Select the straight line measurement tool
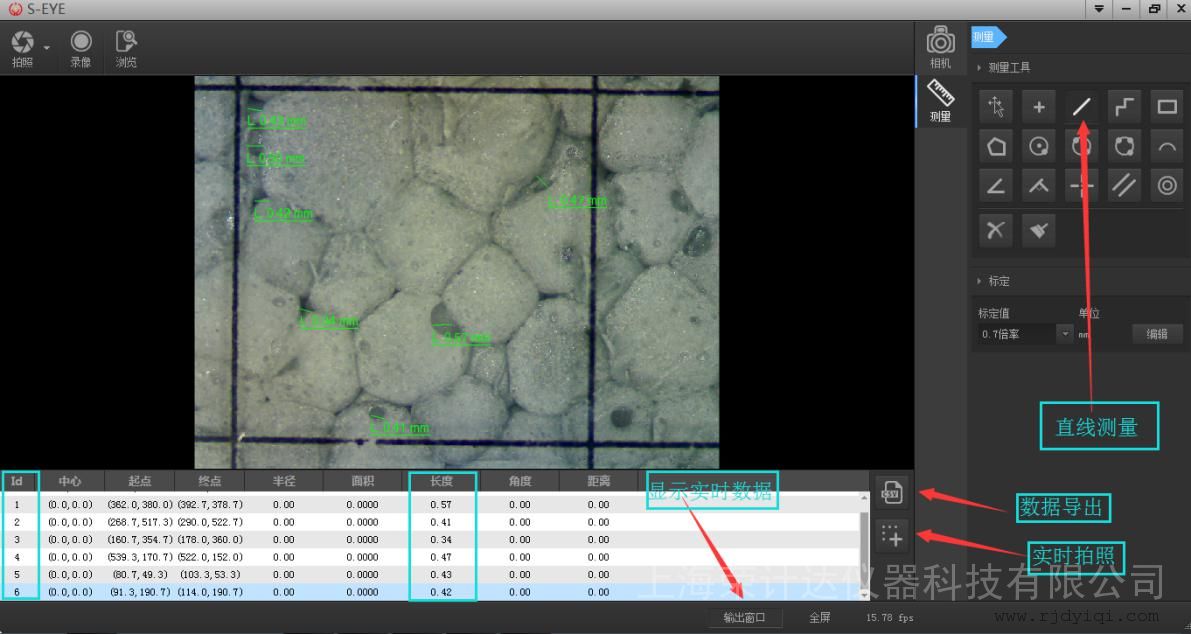This screenshot has height=634, width=1191. point(1081,107)
